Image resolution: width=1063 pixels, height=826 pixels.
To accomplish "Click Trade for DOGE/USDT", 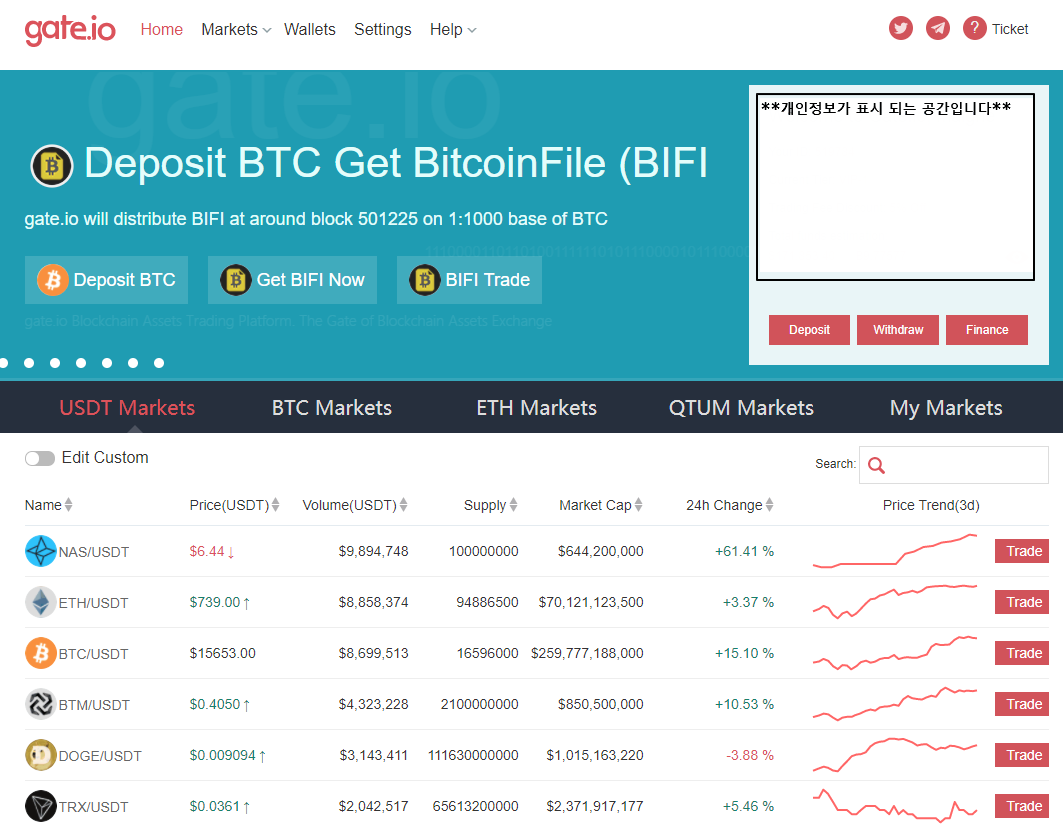I will pyautogui.click(x=1022, y=755).
